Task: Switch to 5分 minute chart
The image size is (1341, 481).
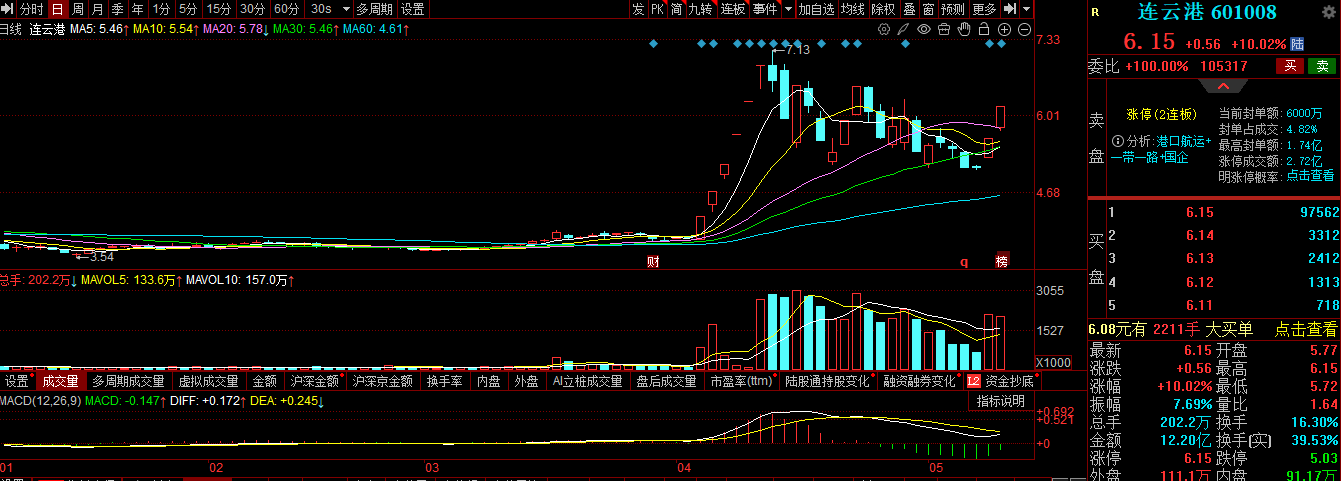Action: [188, 9]
